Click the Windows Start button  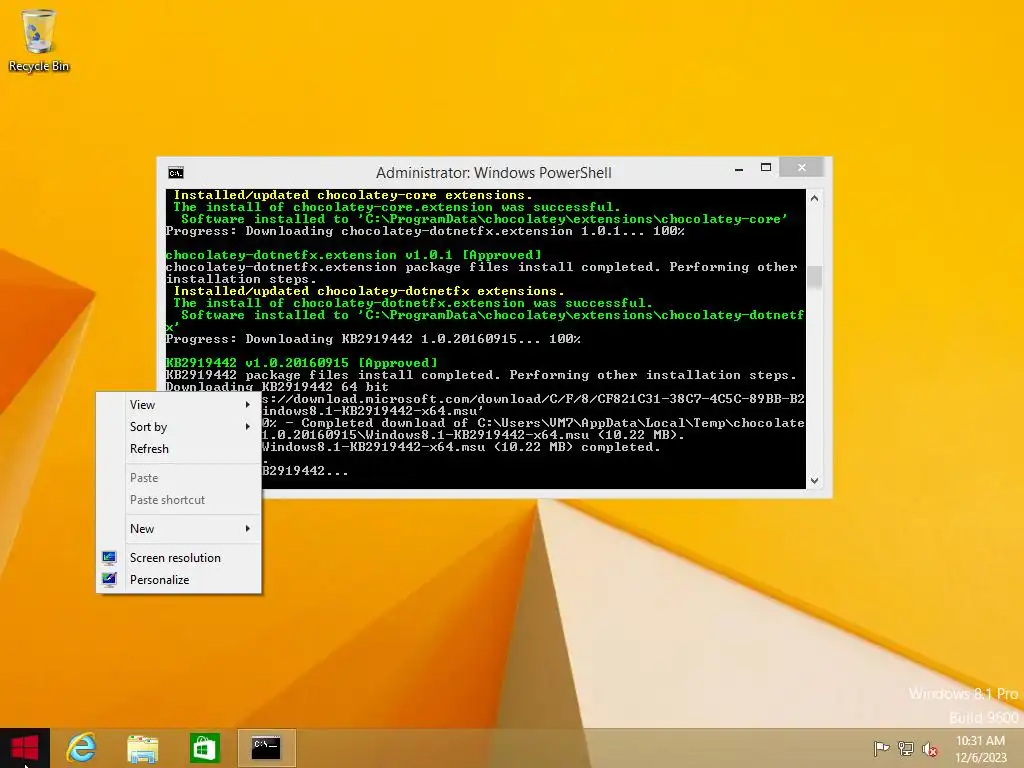pos(25,748)
